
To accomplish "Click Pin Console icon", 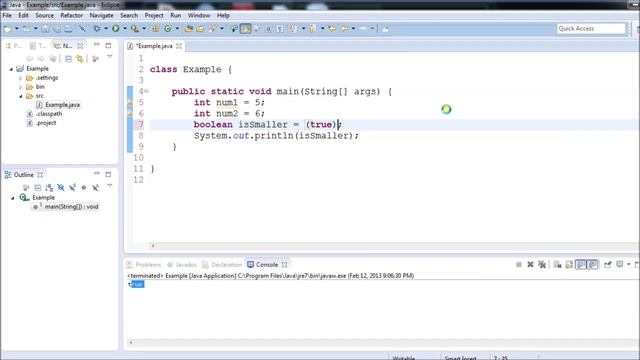I will [x=608, y=264].
